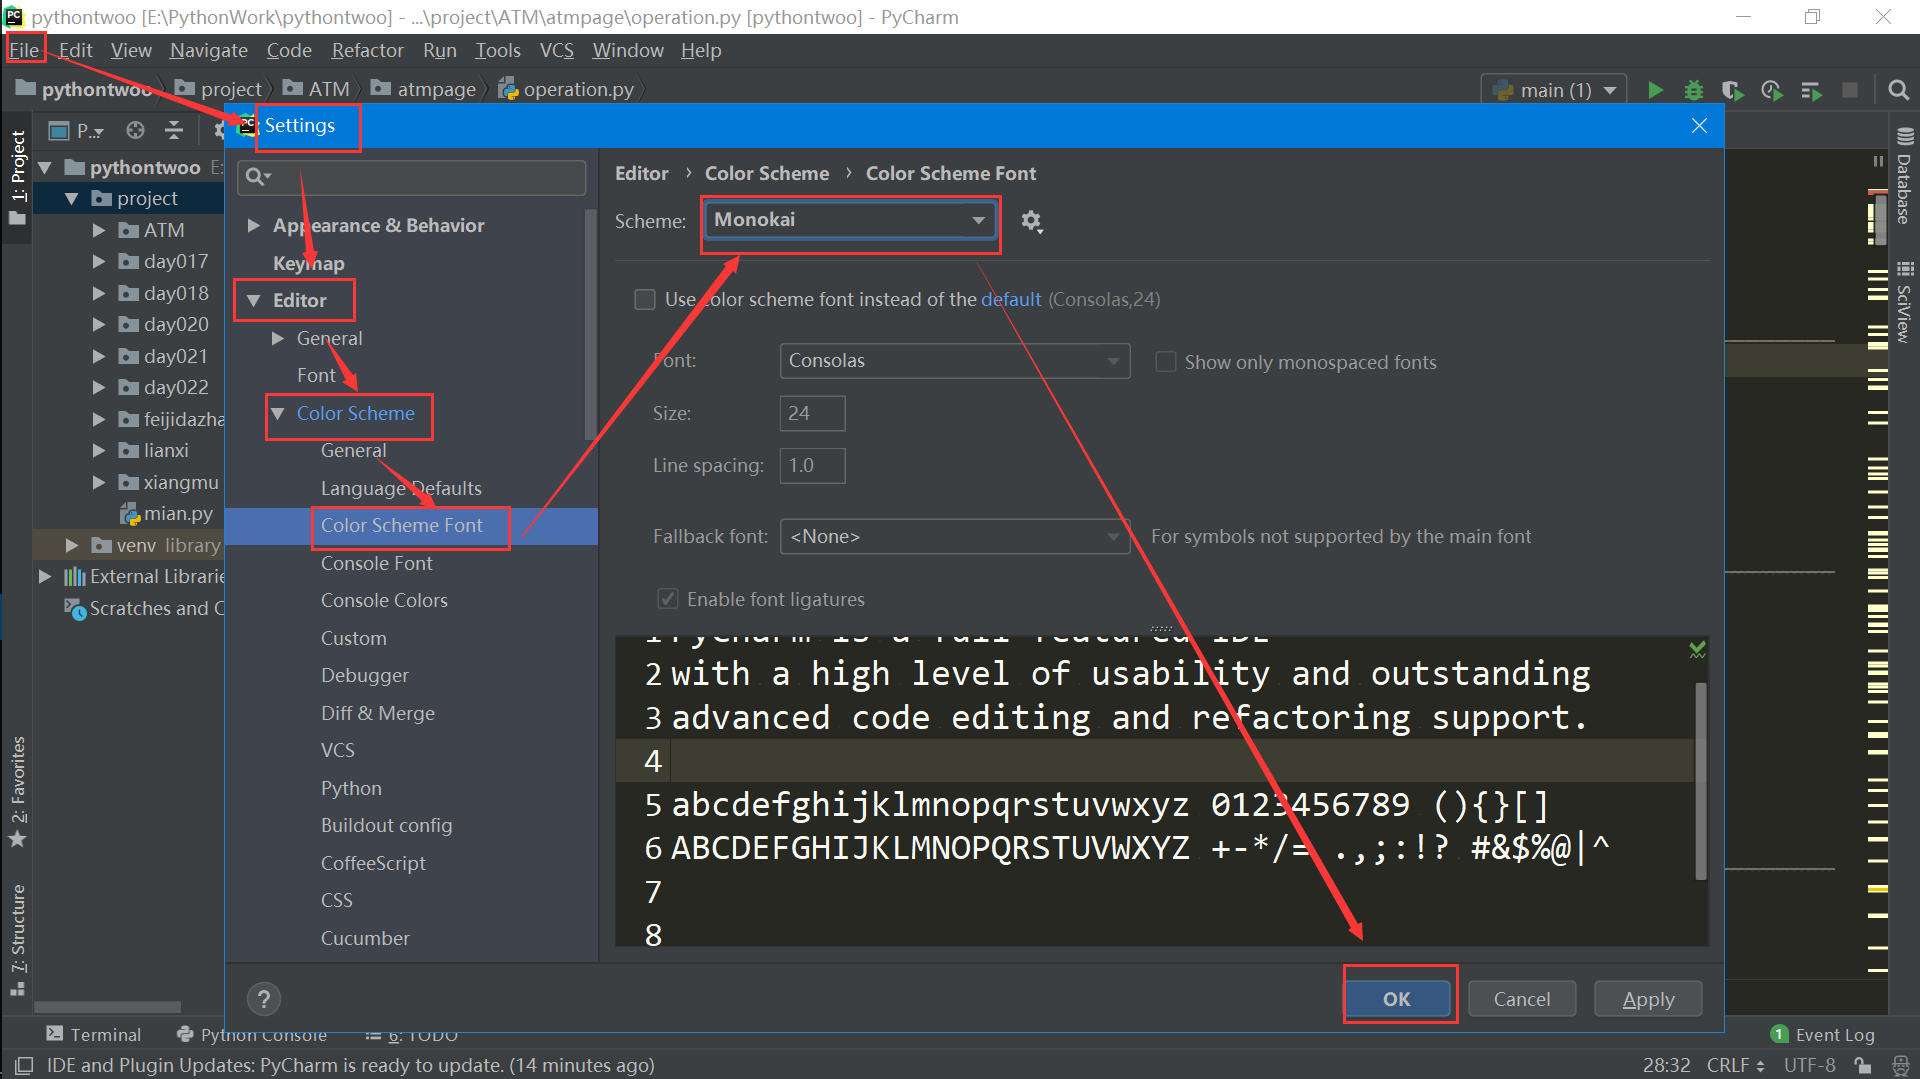The image size is (1920, 1079).
Task: Open the SciView side panel
Action: pyautogui.click(x=1904, y=302)
